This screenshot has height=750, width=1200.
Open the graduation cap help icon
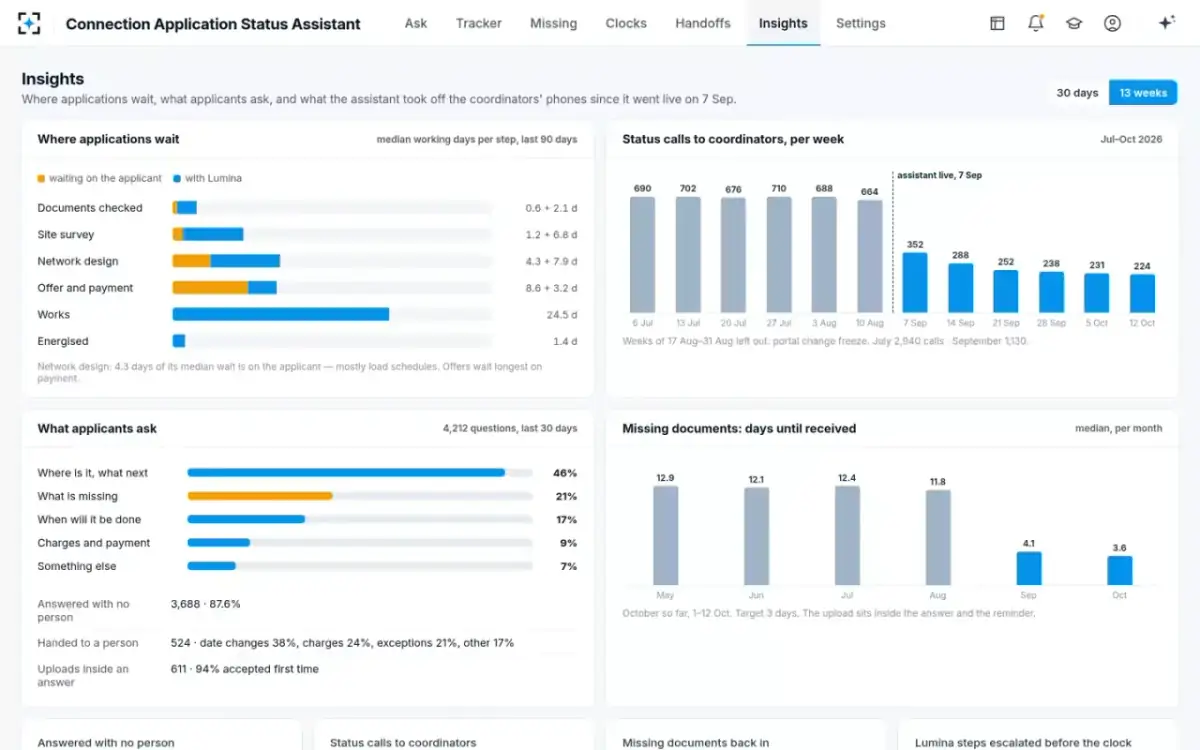[x=1074, y=23]
